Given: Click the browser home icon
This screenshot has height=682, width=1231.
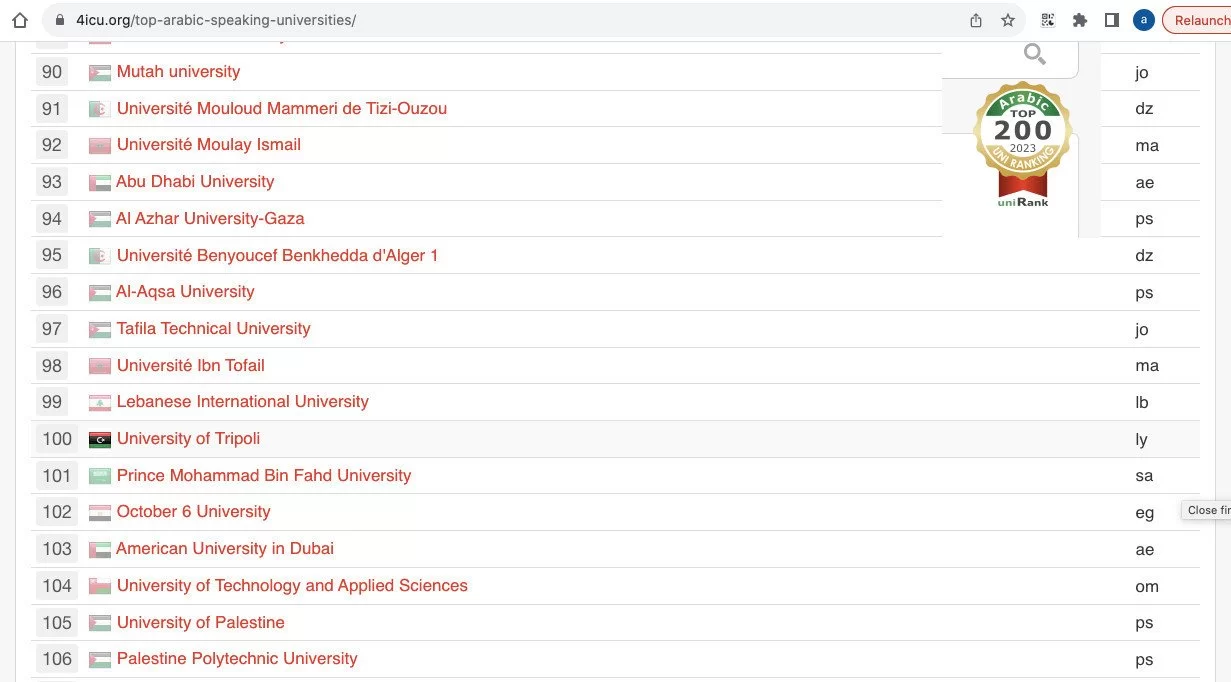Looking at the screenshot, I should pyautogui.click(x=19, y=20).
